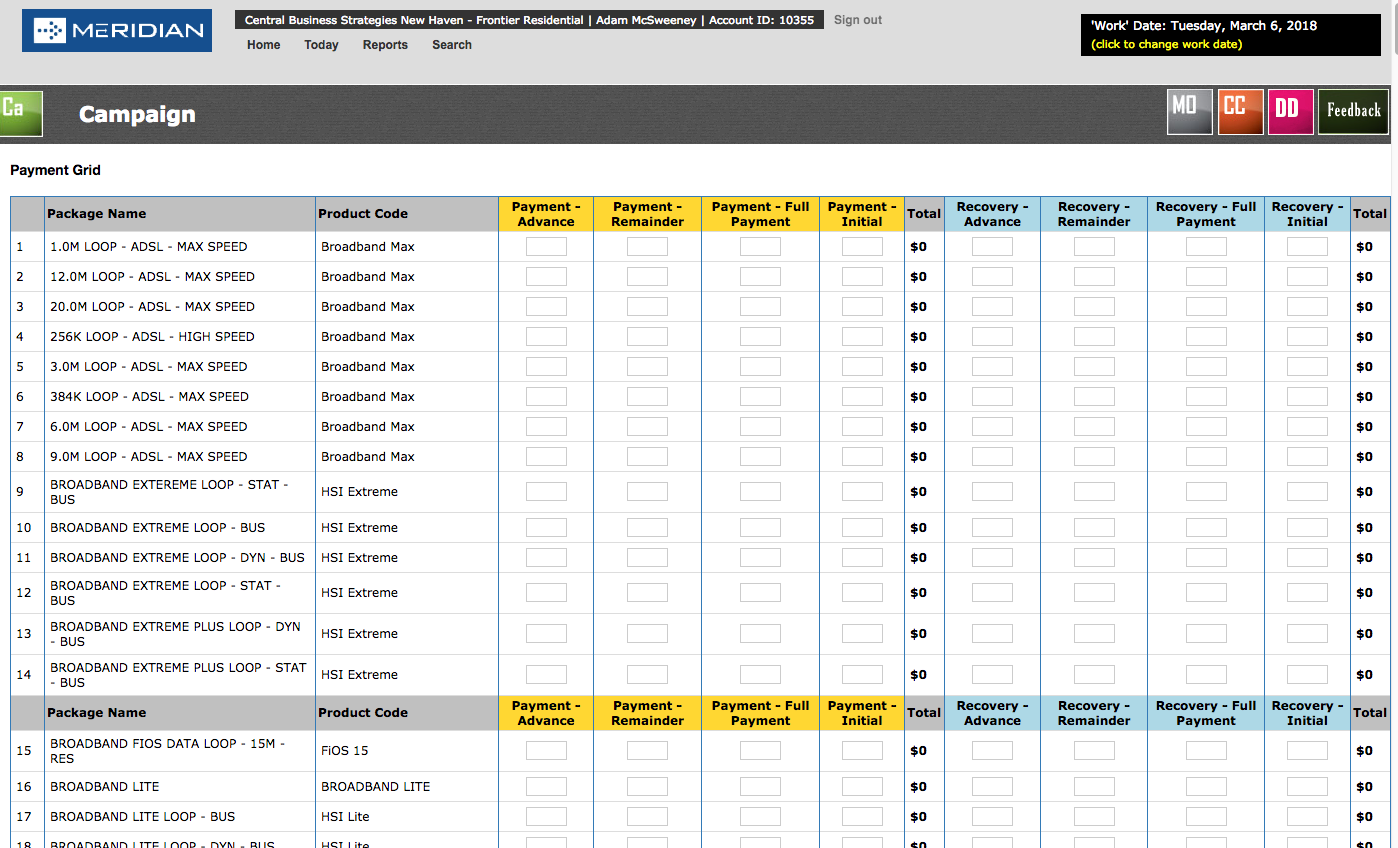Open the green Ca campaign icon

coord(20,113)
